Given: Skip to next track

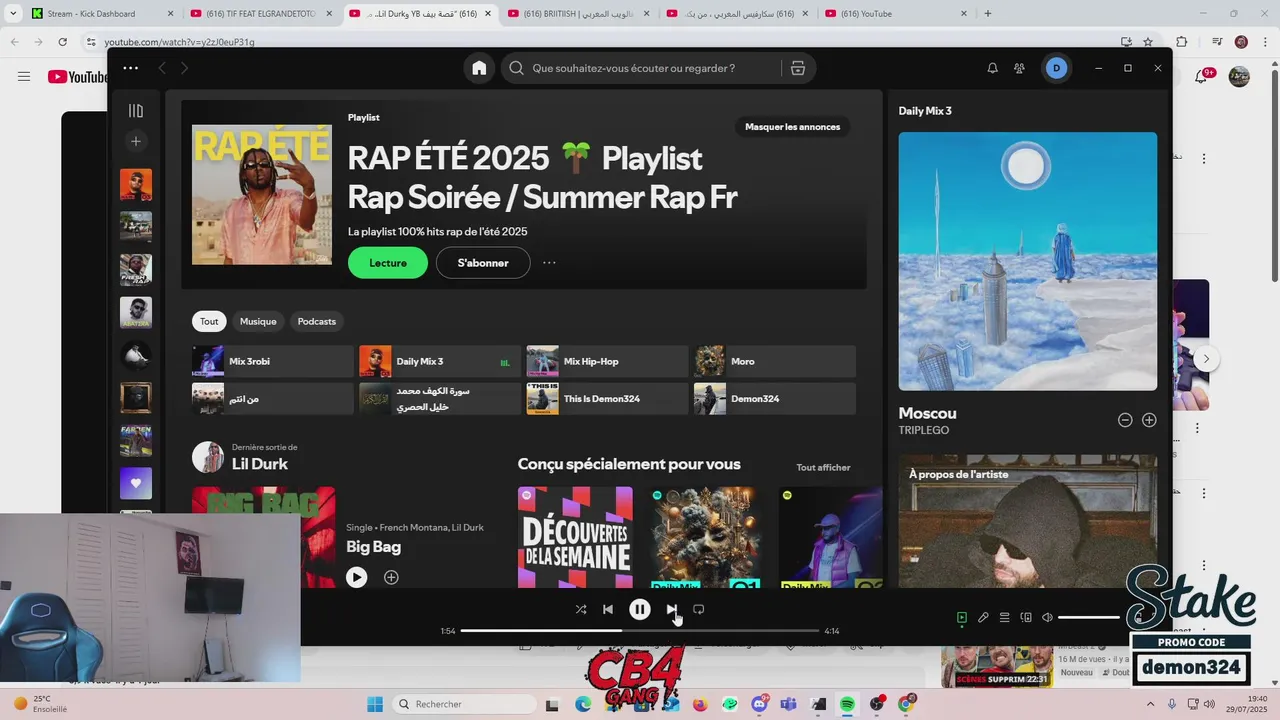Looking at the screenshot, I should 671,609.
